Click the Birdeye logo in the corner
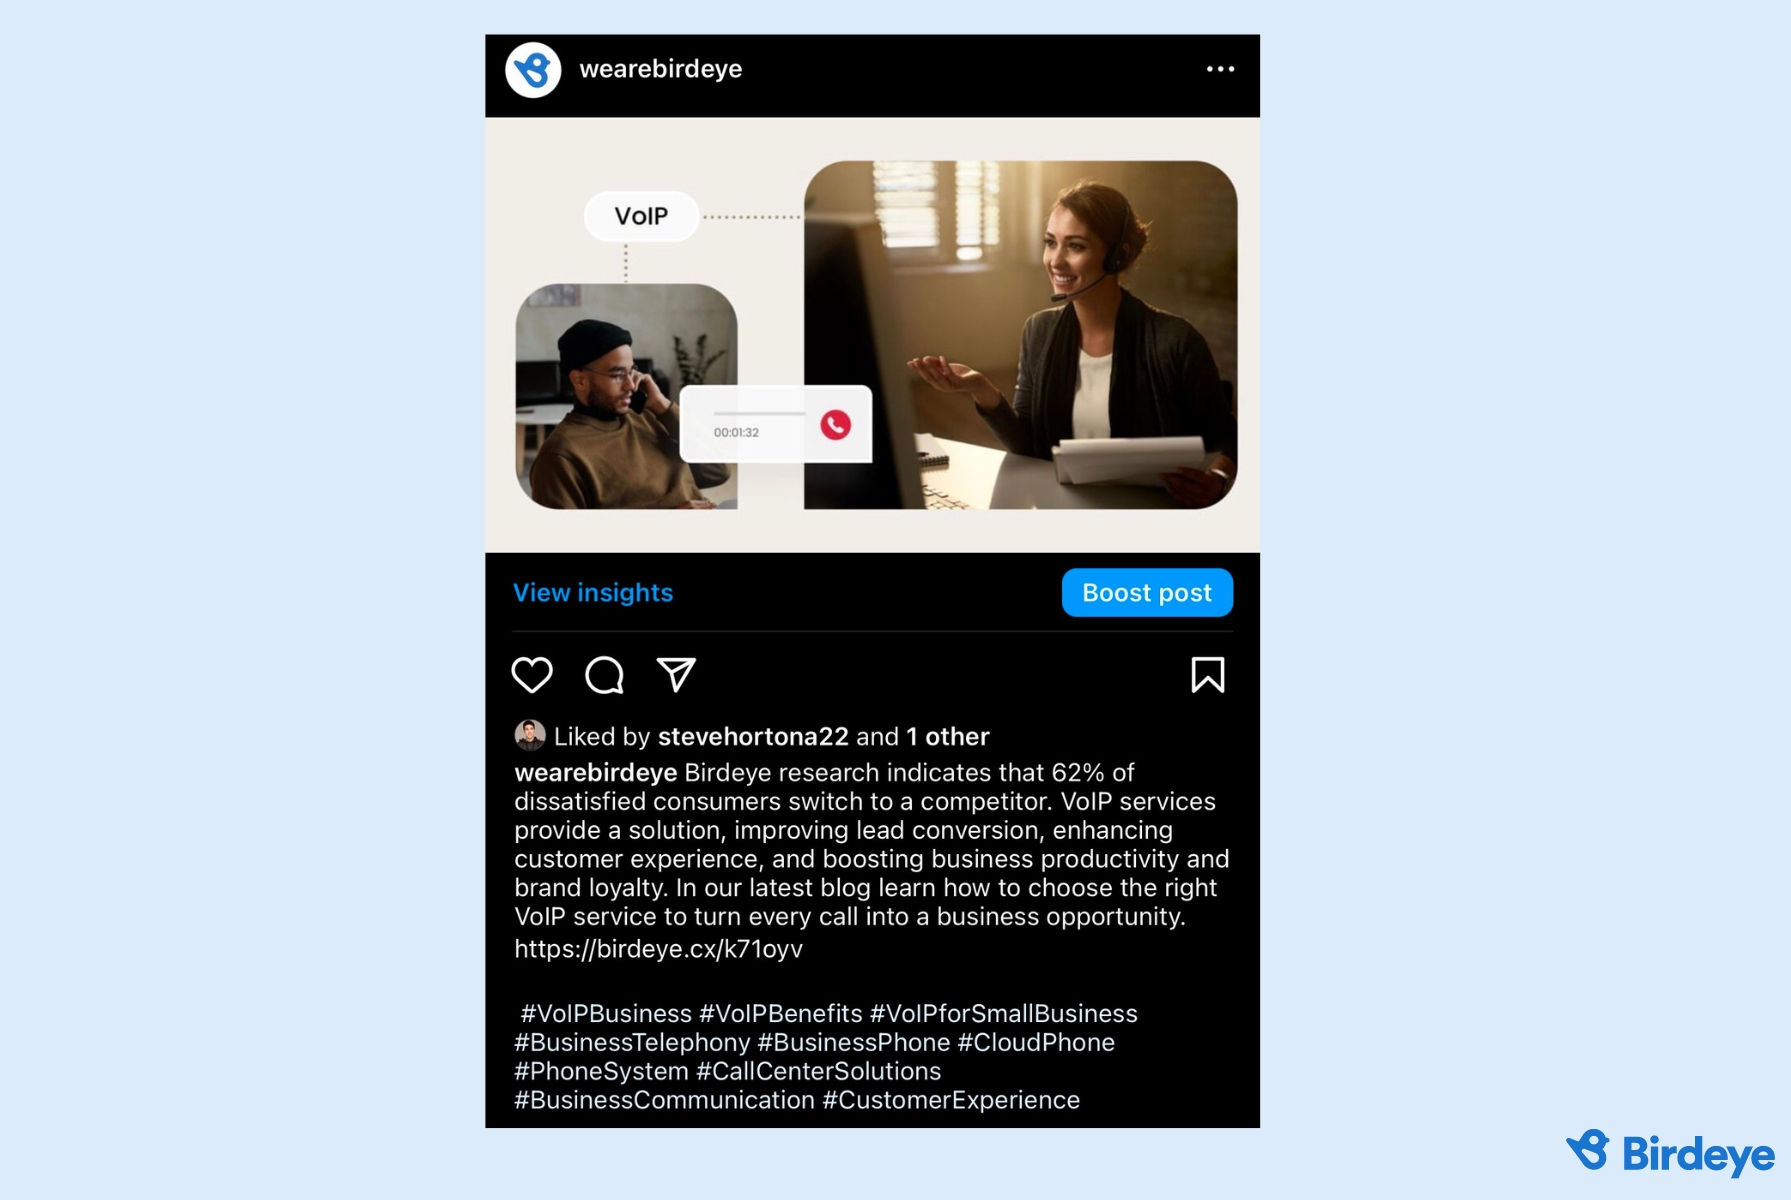This screenshot has width=1791, height=1200. tap(1670, 1153)
